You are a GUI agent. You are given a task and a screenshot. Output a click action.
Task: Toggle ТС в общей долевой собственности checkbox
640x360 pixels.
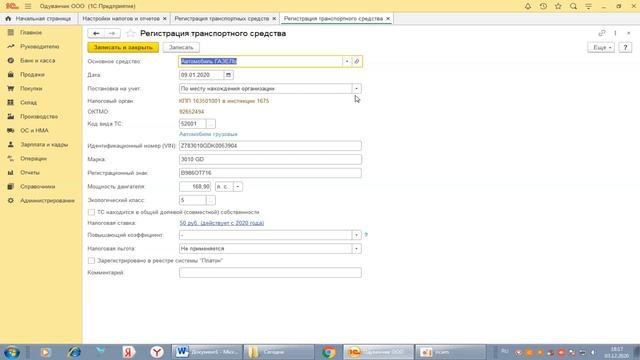click(x=91, y=212)
